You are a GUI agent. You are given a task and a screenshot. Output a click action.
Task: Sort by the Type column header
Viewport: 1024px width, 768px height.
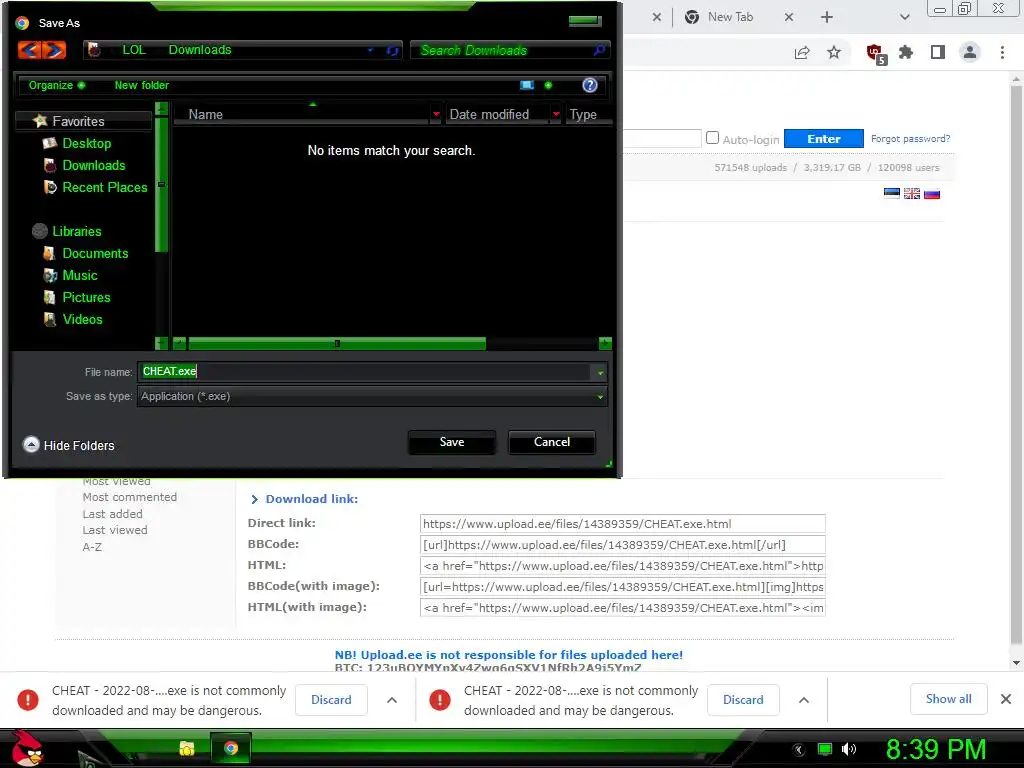pos(583,114)
